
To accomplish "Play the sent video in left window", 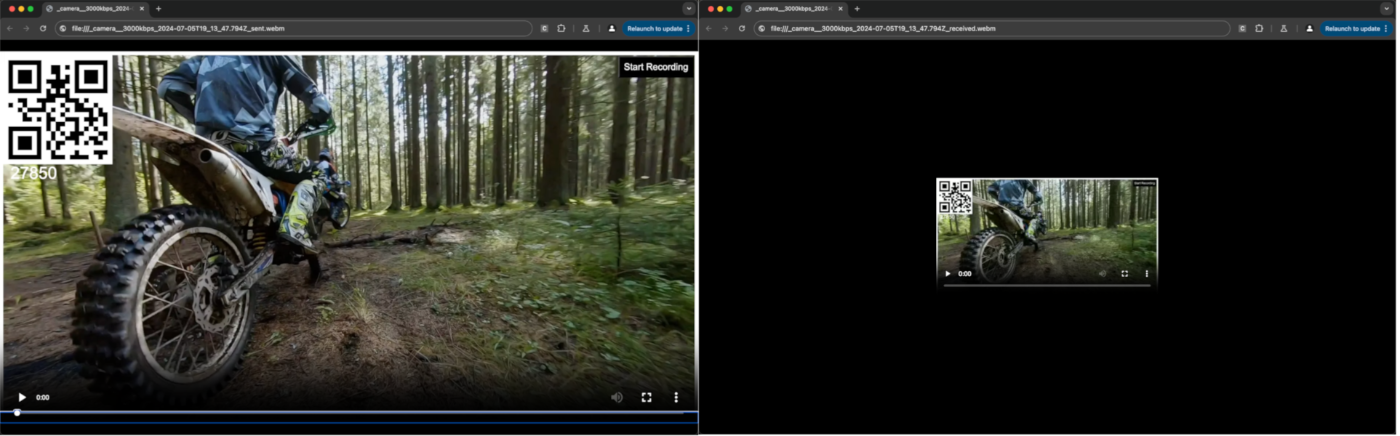I will coord(22,397).
